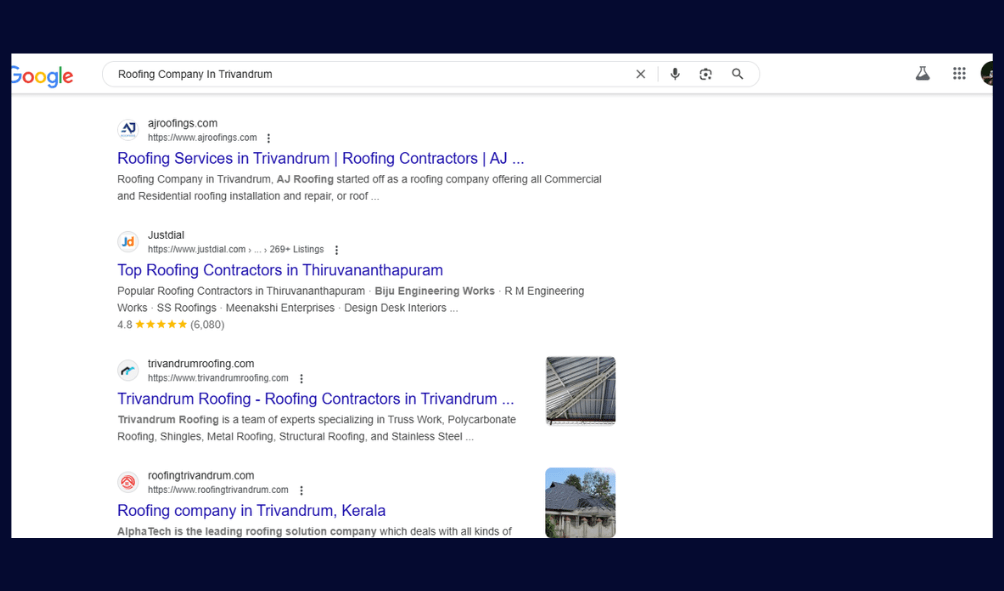This screenshot has height=591, width=1004.
Task: Click the Biju Engineering Works text
Action: point(435,291)
